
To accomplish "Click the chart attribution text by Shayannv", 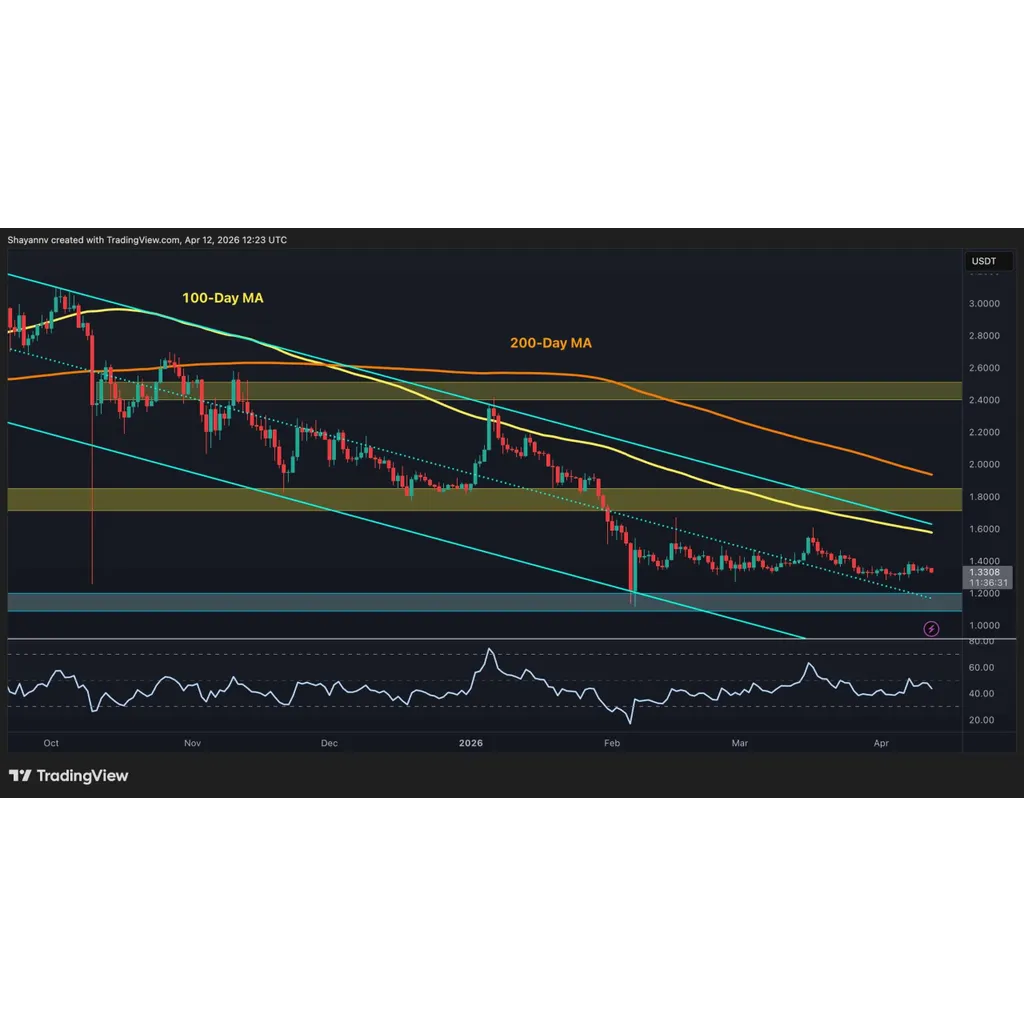I will pyautogui.click(x=147, y=240).
